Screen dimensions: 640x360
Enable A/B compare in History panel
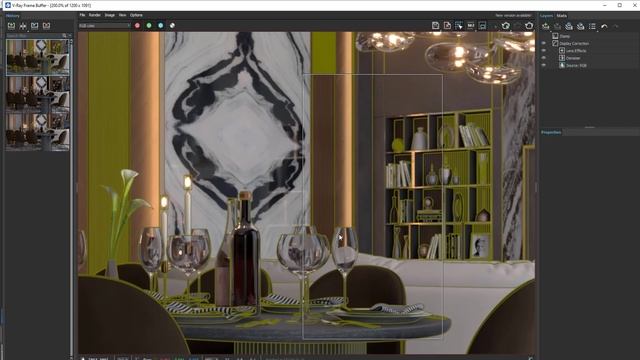click(23, 26)
